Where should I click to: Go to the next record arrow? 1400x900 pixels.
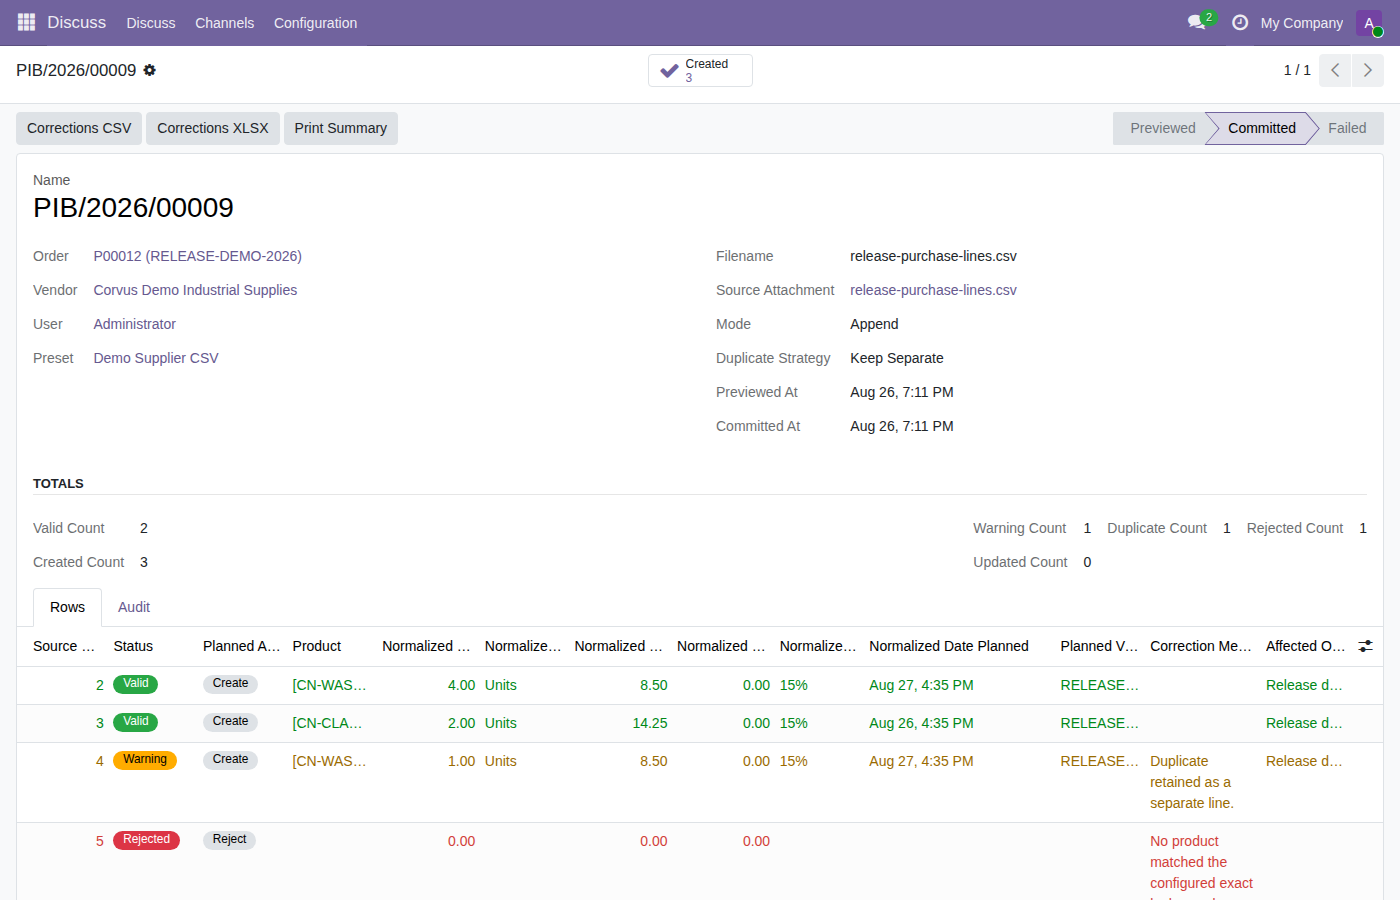tap(1368, 70)
